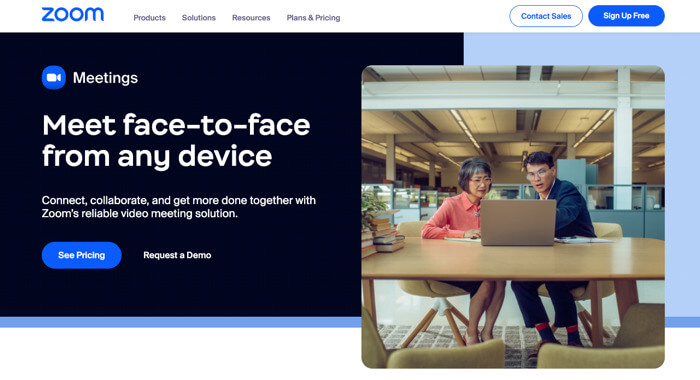Image resolution: width=700 pixels, height=380 pixels.
Task: Follow the Request a Demo link
Action: tap(177, 255)
